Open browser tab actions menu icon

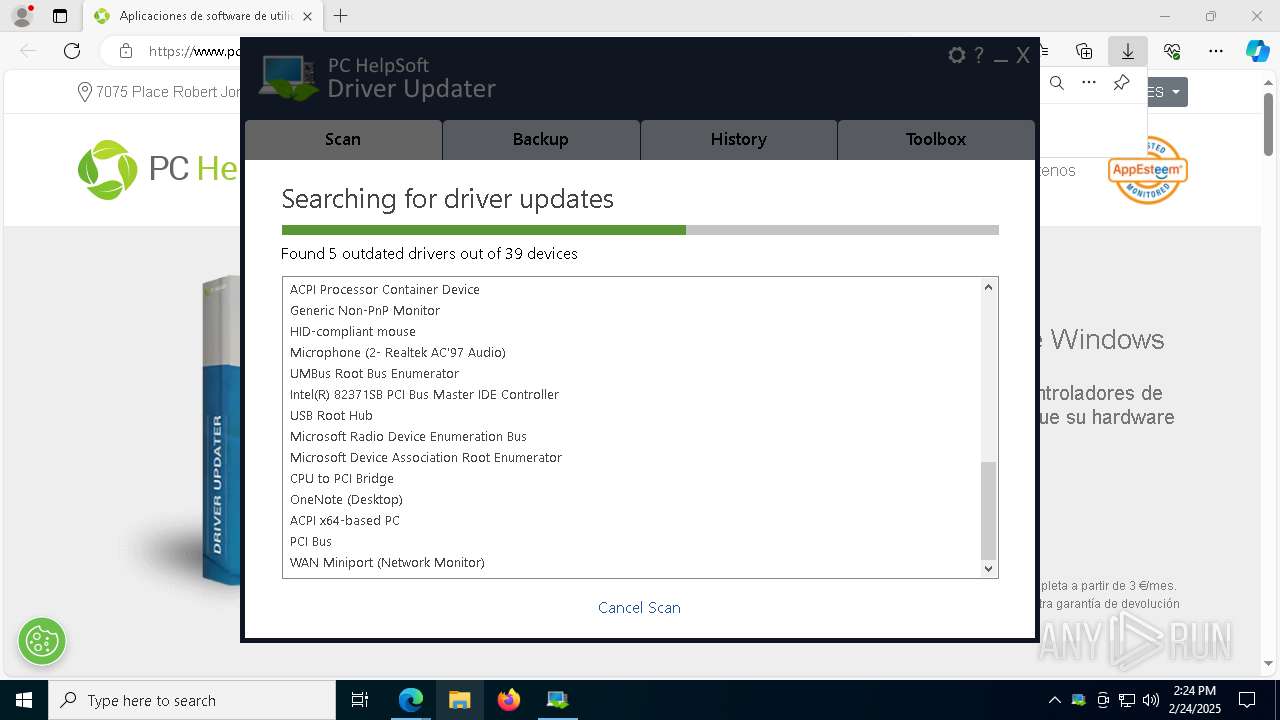point(60,16)
